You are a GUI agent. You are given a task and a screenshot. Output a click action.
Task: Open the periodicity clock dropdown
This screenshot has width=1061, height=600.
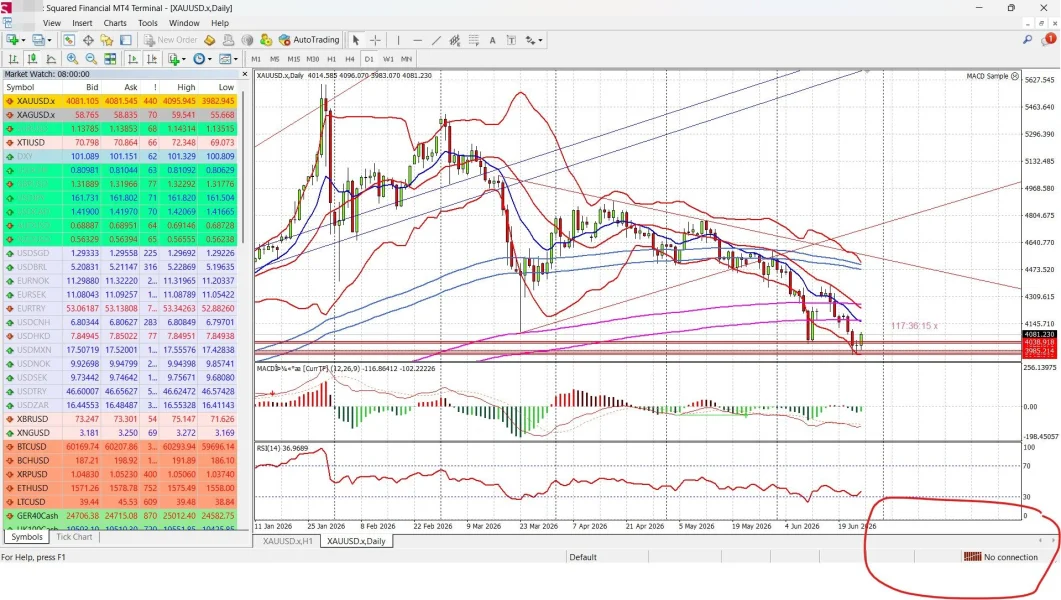pos(202,59)
